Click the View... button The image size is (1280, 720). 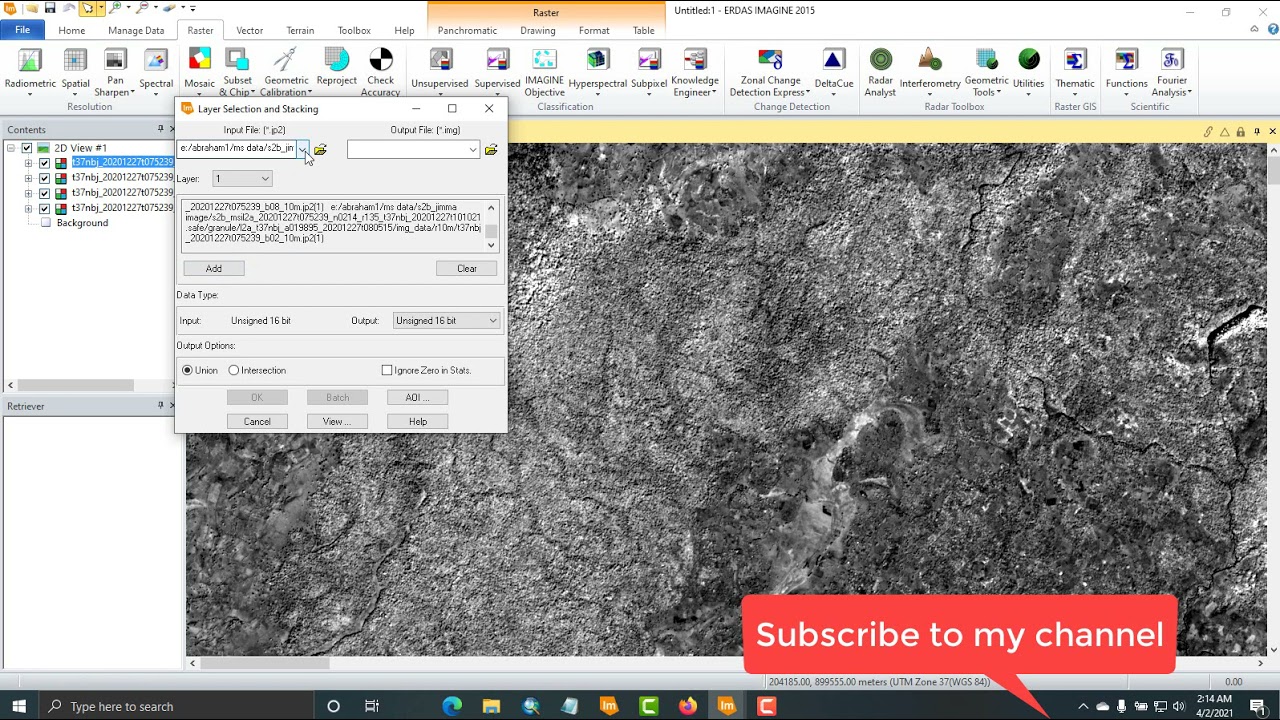click(x=337, y=421)
